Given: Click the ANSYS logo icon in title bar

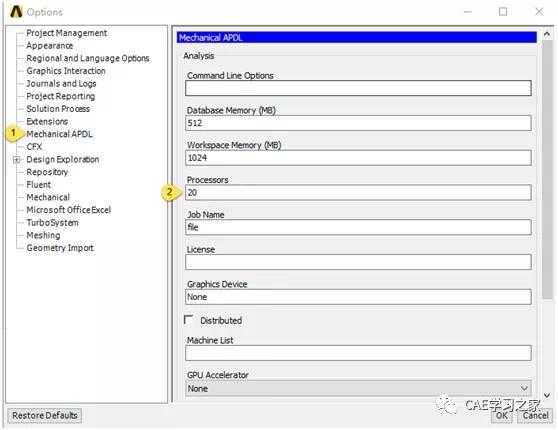Looking at the screenshot, I should tap(16, 12).
